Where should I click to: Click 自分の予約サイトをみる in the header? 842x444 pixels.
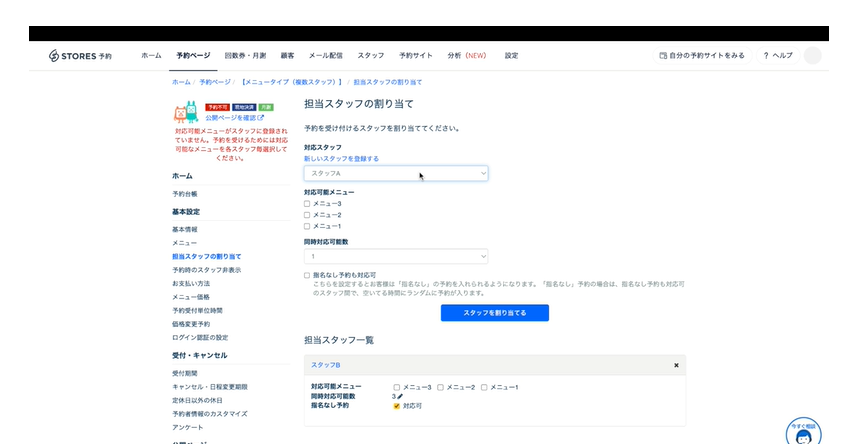[x=702, y=56]
